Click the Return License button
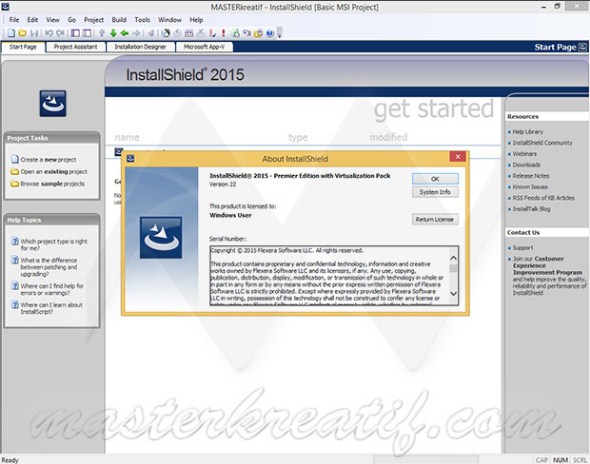 coord(435,219)
